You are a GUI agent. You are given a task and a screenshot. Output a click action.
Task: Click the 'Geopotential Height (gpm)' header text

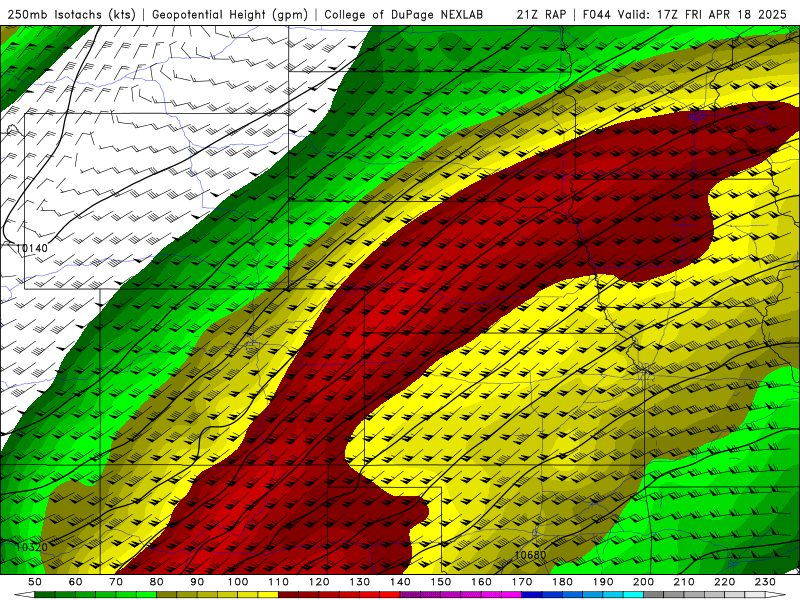pos(230,15)
